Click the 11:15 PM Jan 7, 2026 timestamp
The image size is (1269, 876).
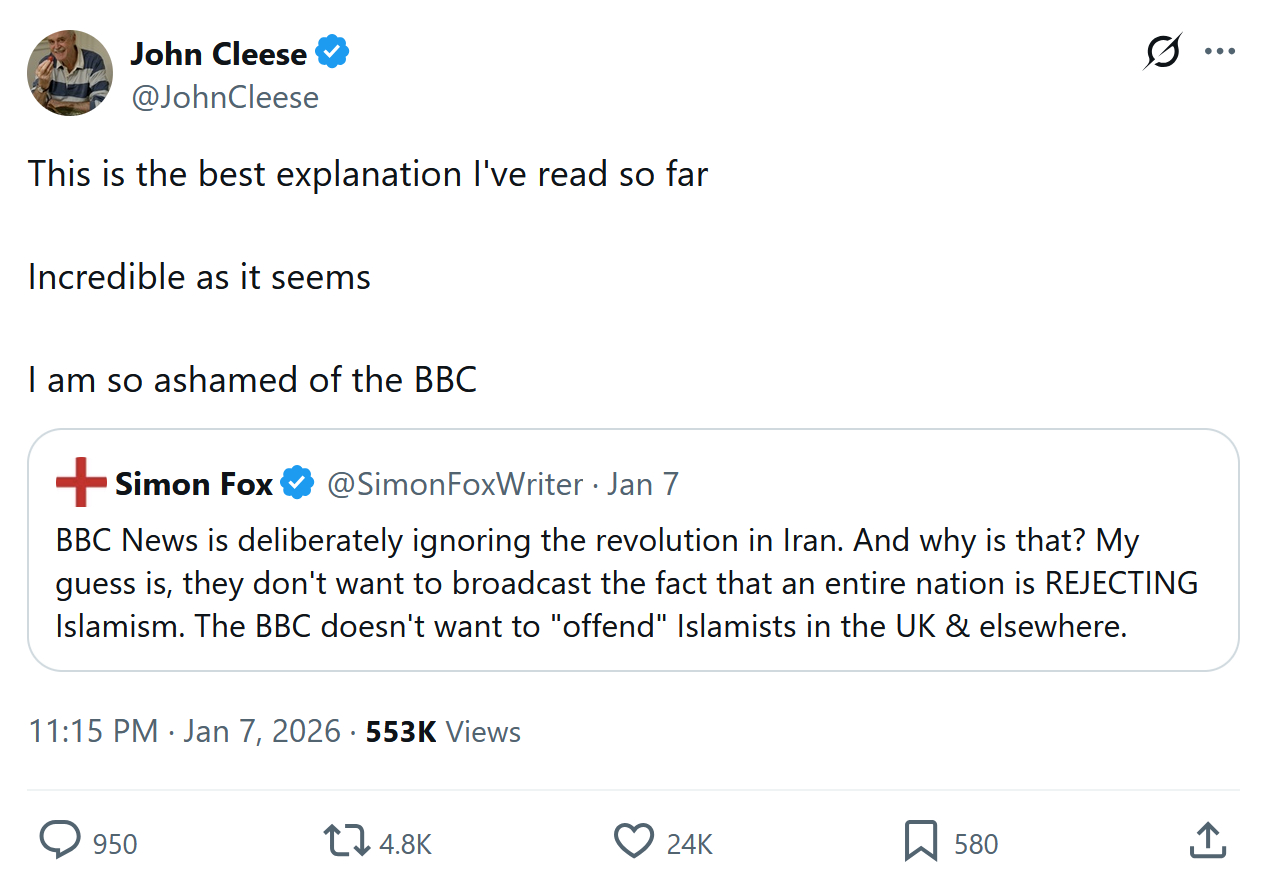pyautogui.click(x=185, y=731)
